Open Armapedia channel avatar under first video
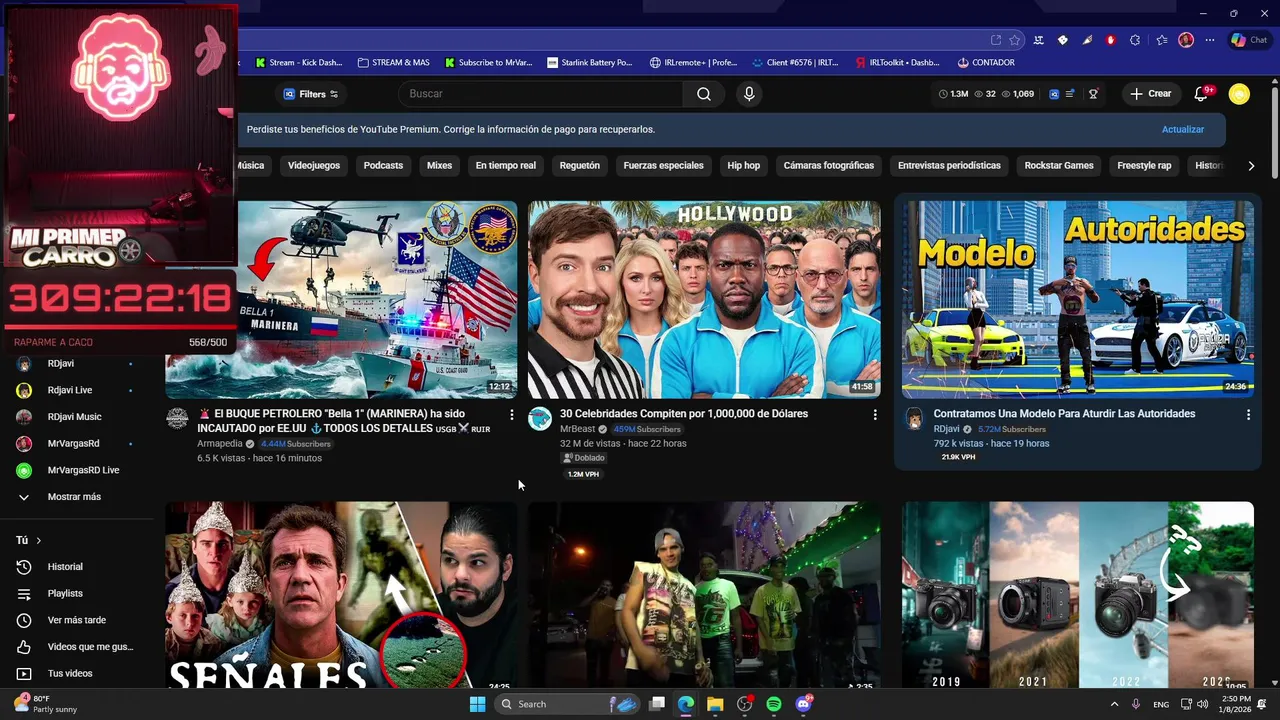The image size is (1280, 720). point(177,419)
